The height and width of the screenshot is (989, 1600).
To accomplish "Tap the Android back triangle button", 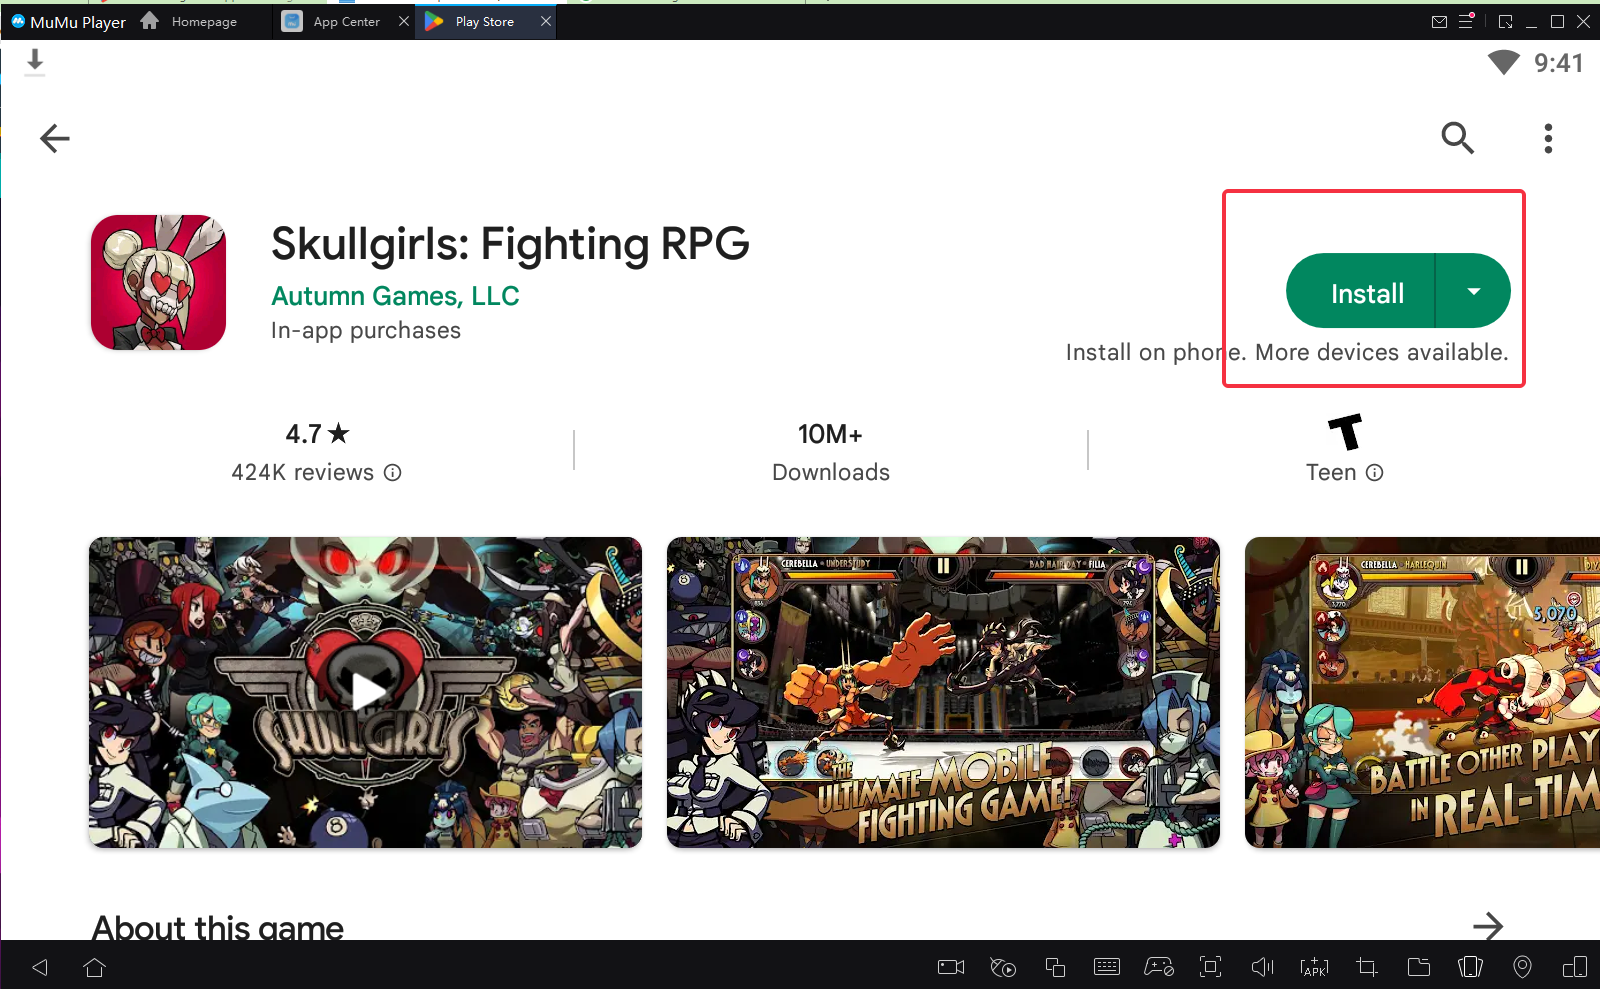I will 40,967.
